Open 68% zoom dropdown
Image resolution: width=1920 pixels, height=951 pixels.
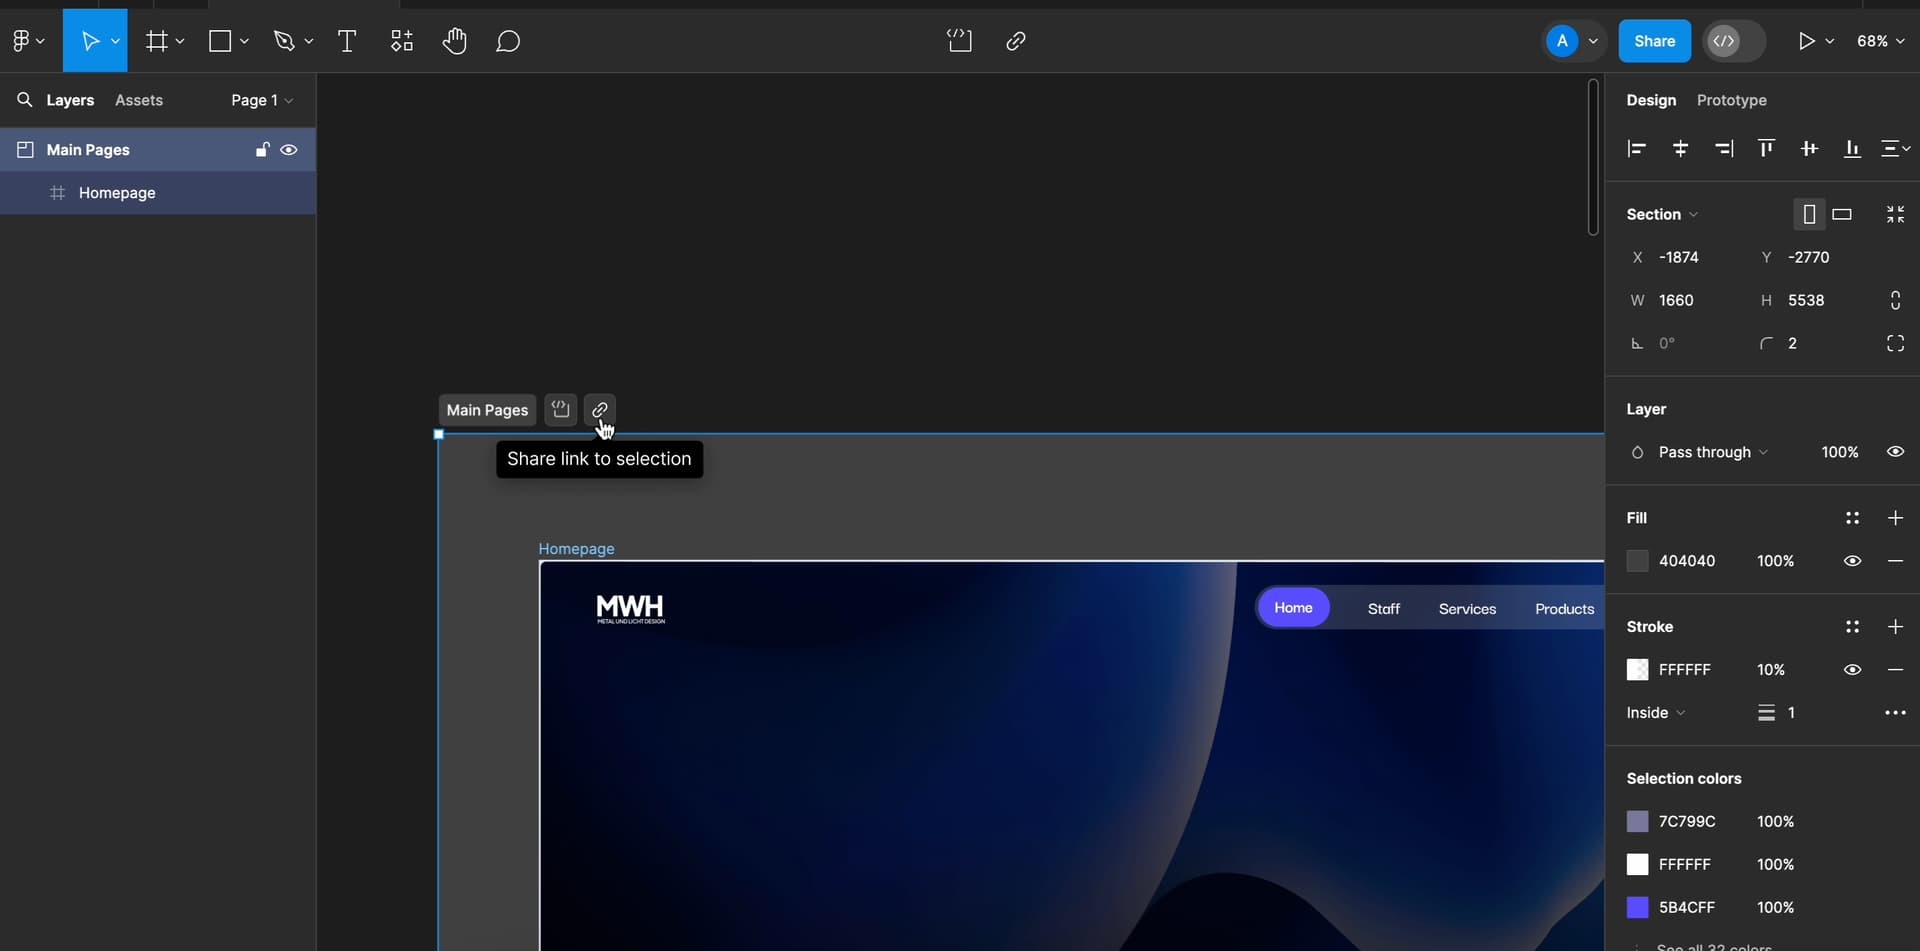[1880, 41]
